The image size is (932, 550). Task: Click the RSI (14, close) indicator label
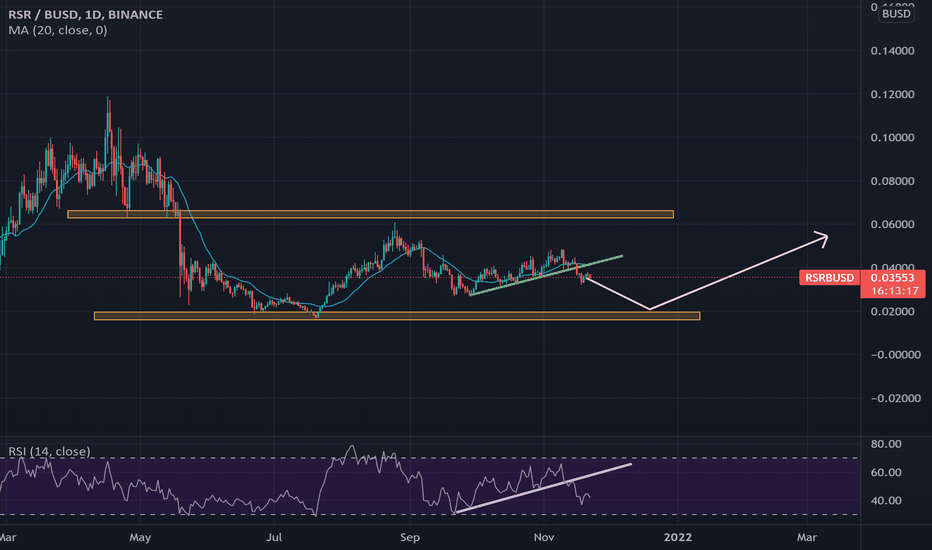[x=49, y=451]
